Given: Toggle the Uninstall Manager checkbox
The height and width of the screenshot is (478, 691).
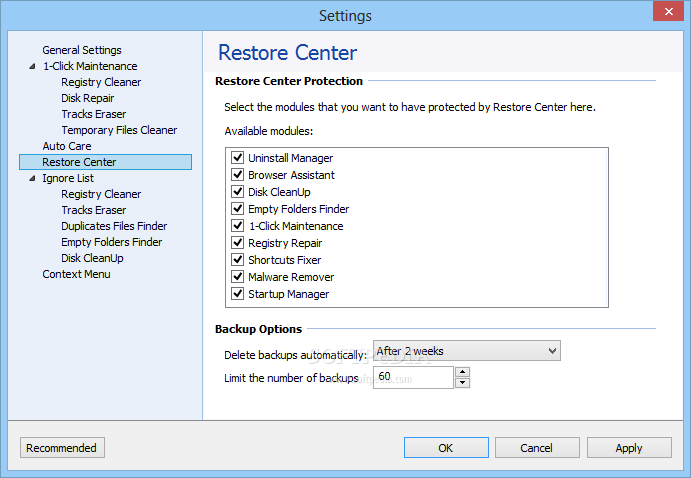Looking at the screenshot, I should pos(238,157).
